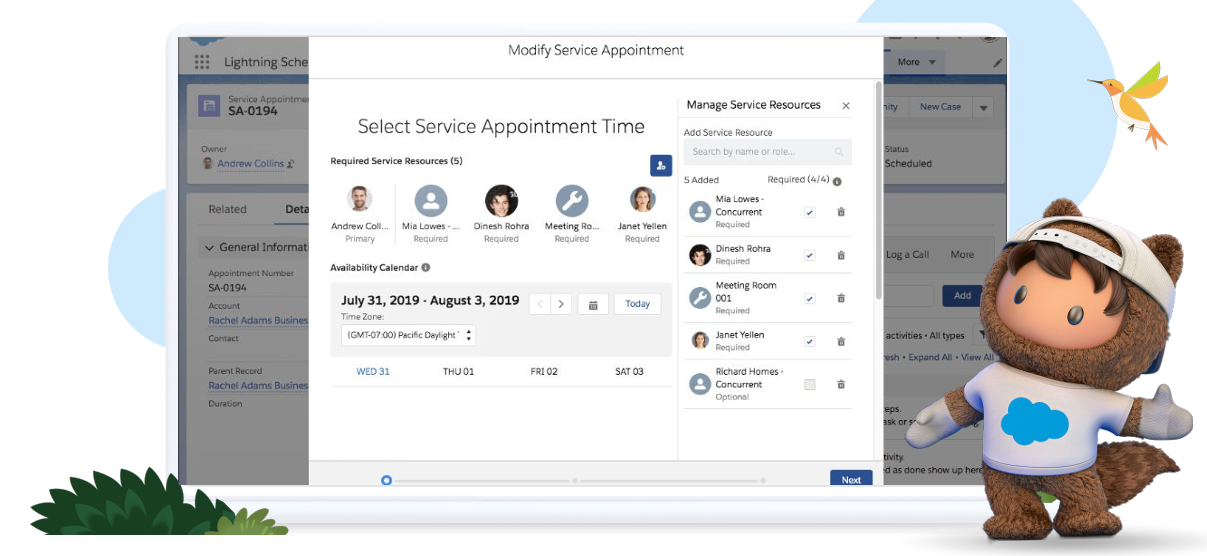Click Dinesh Rohra avatar in required resources
Viewport: 1207px width, 556px height.
coord(501,200)
